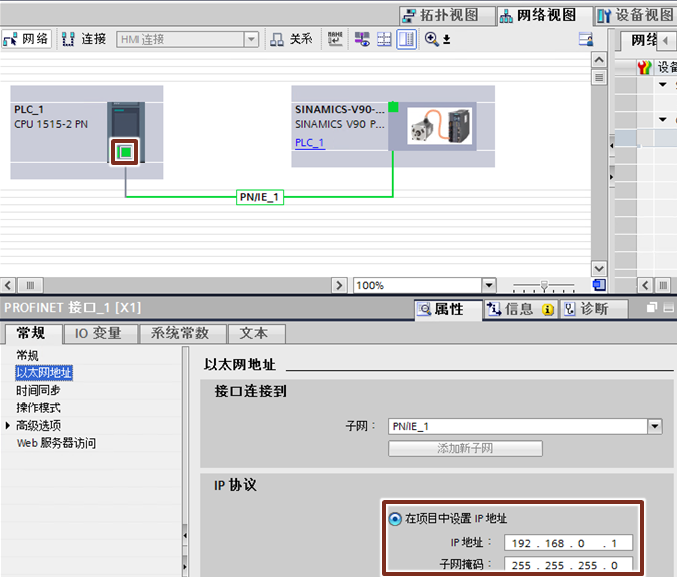Click the green port square on SINAMICS-V90
The height and width of the screenshot is (581, 678).
coord(393,107)
